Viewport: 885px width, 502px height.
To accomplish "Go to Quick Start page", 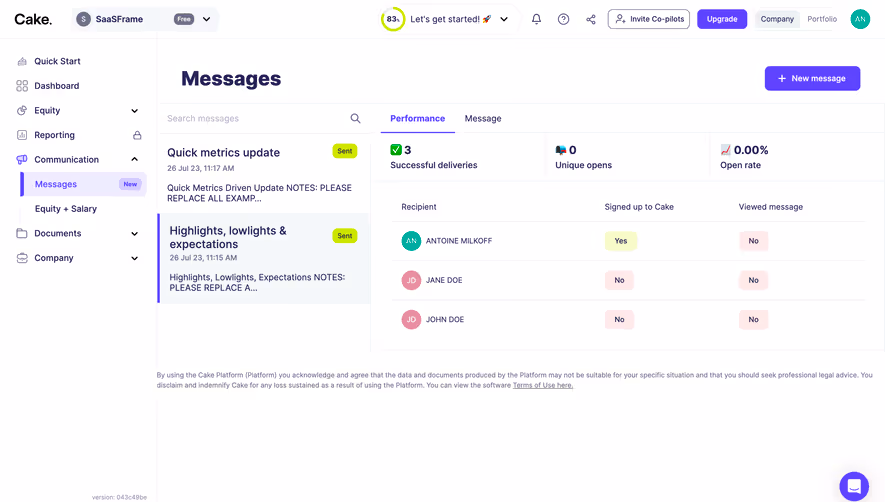I will (x=57, y=61).
